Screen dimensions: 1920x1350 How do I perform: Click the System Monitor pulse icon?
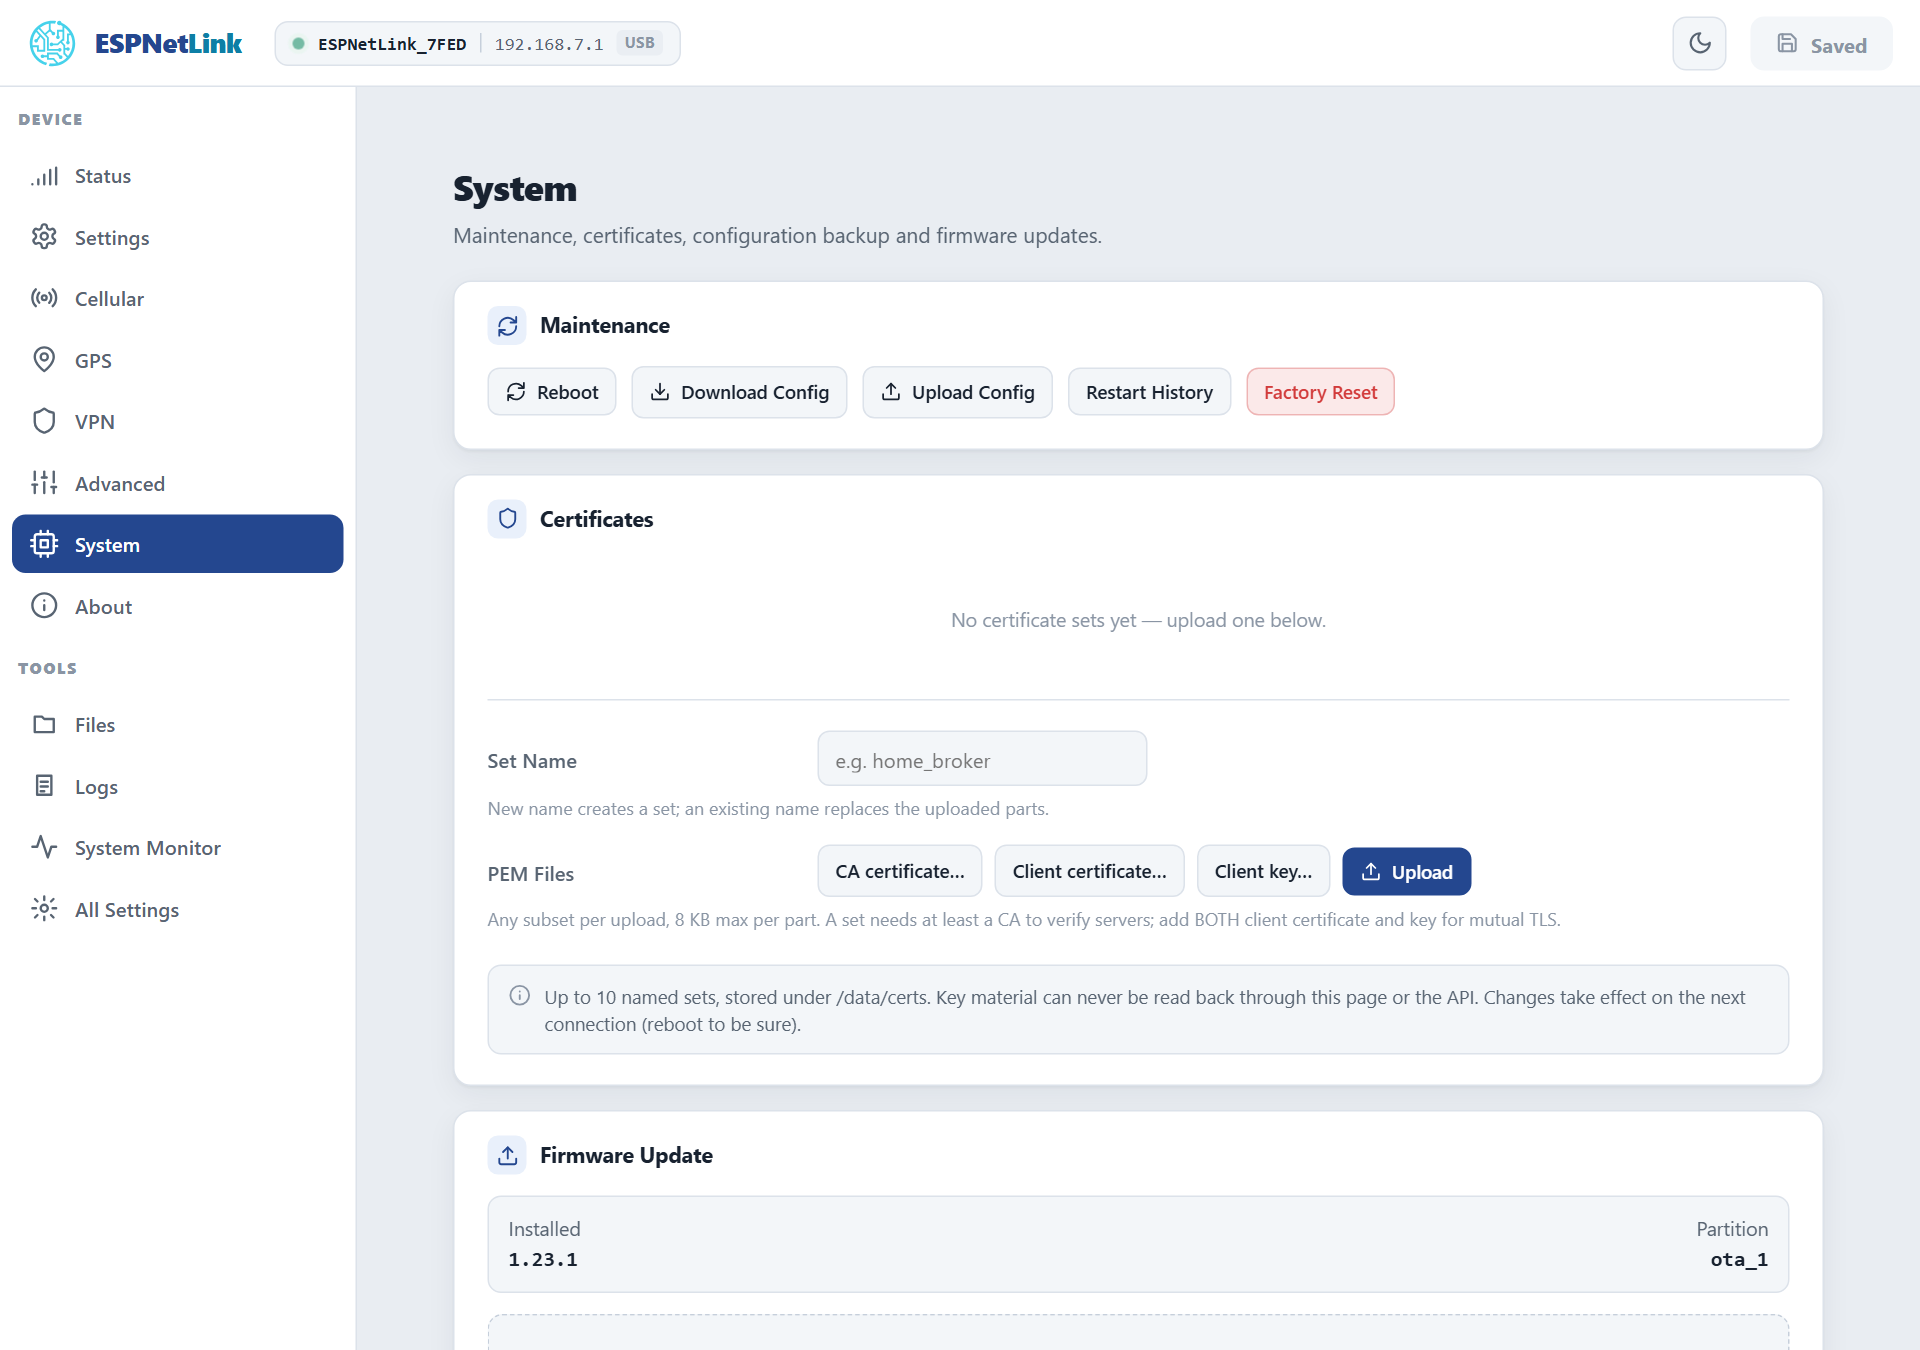[x=44, y=847]
